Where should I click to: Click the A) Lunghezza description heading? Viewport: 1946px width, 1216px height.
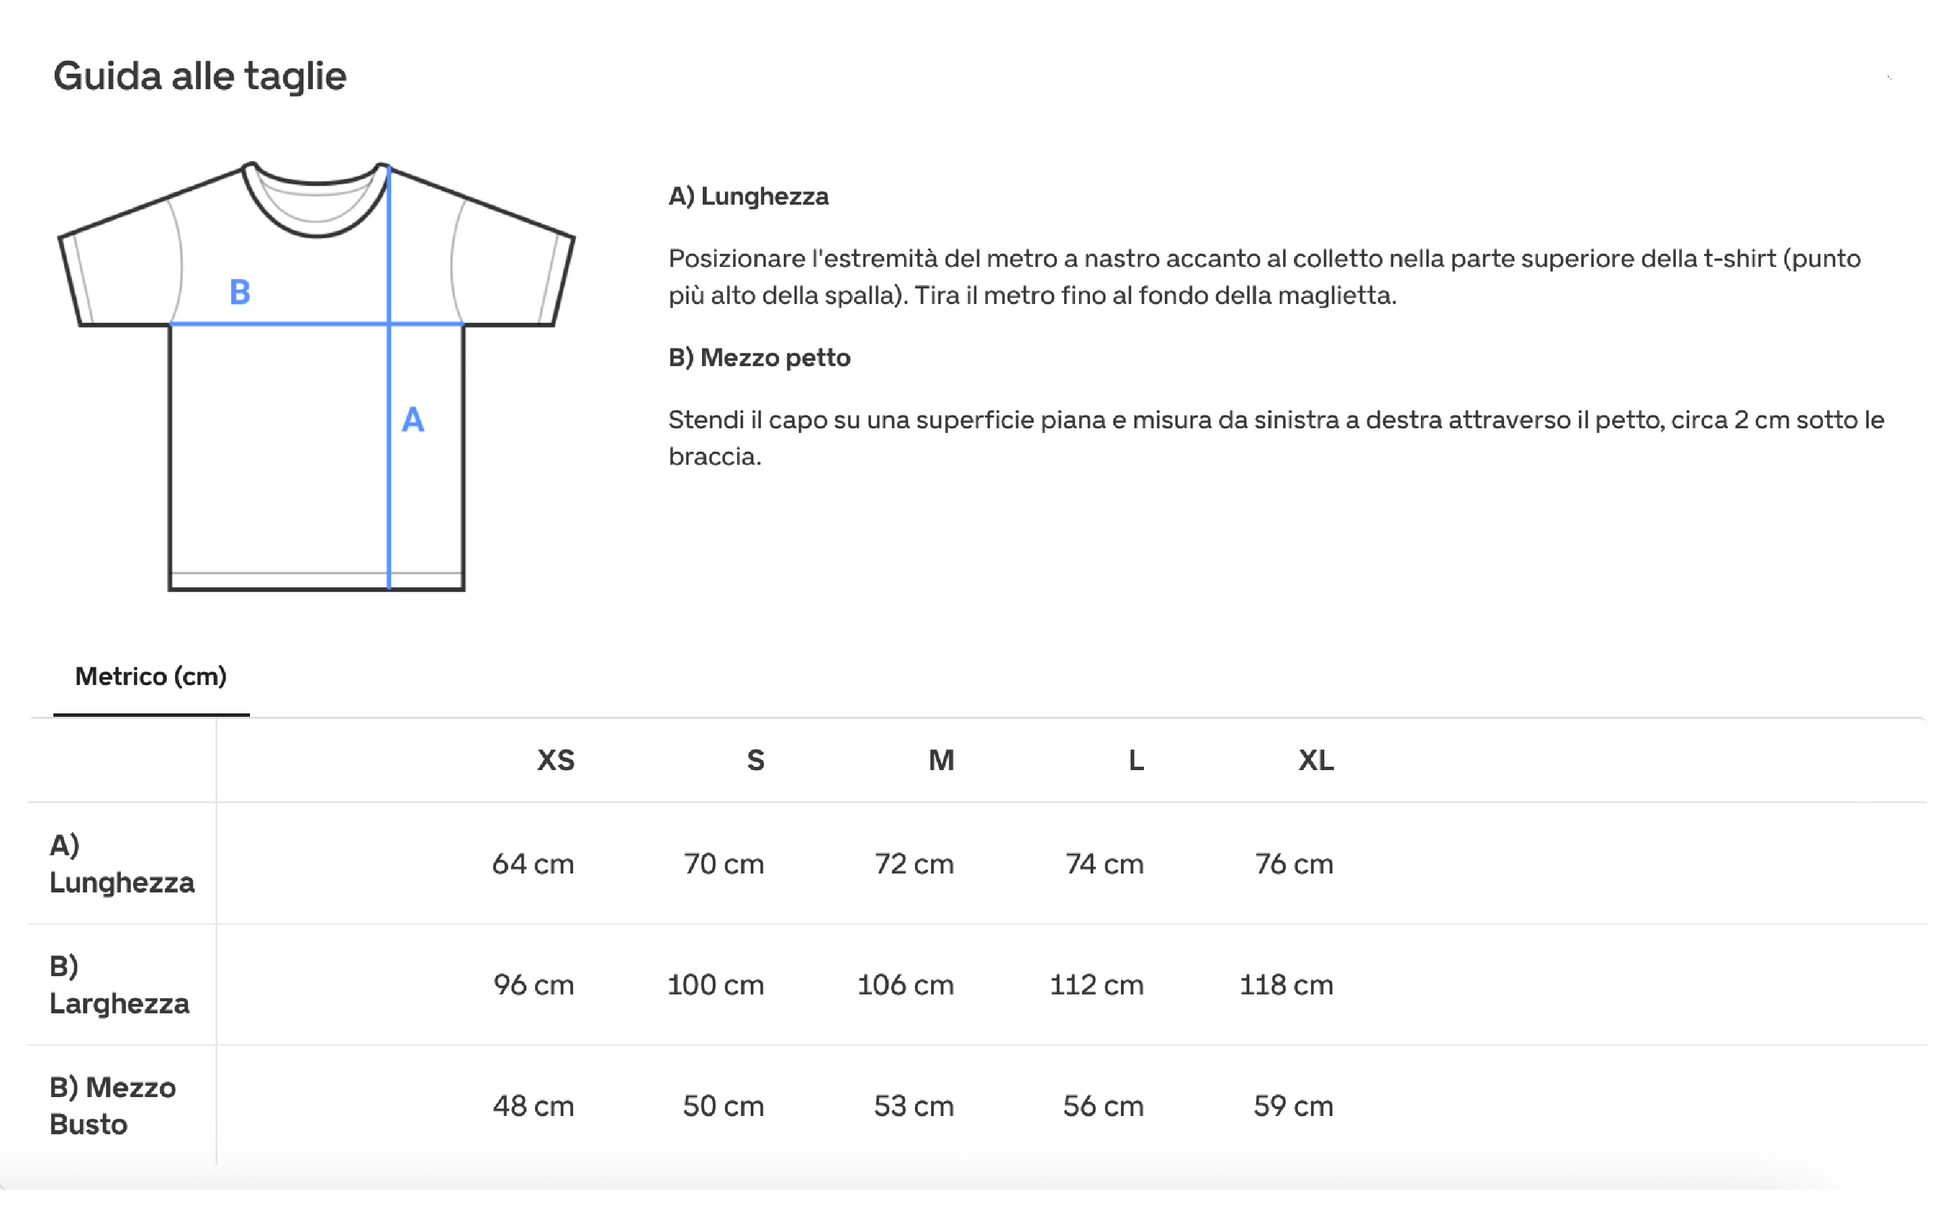pos(749,196)
